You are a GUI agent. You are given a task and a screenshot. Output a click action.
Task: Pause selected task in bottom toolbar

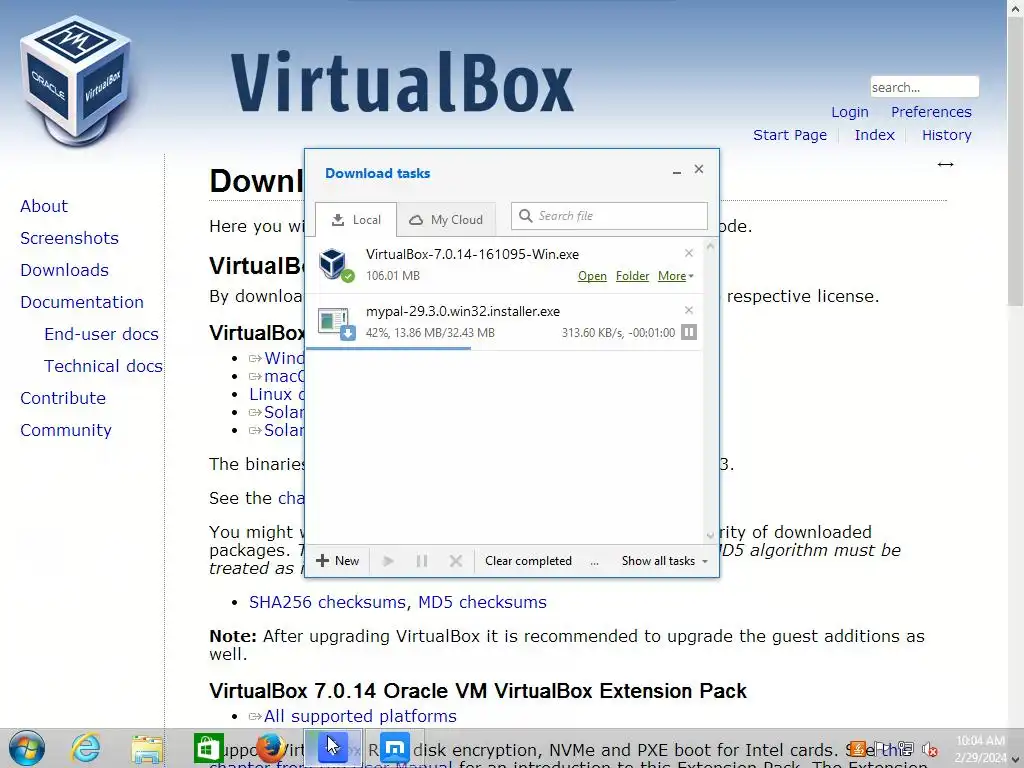click(422, 561)
